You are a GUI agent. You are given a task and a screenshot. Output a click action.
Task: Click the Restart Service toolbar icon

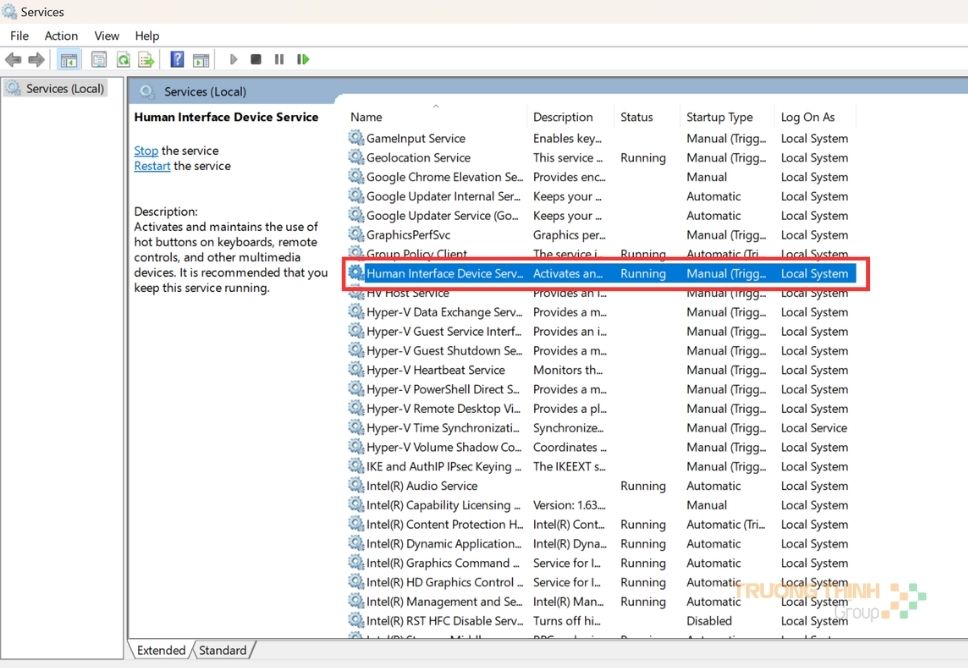point(303,60)
